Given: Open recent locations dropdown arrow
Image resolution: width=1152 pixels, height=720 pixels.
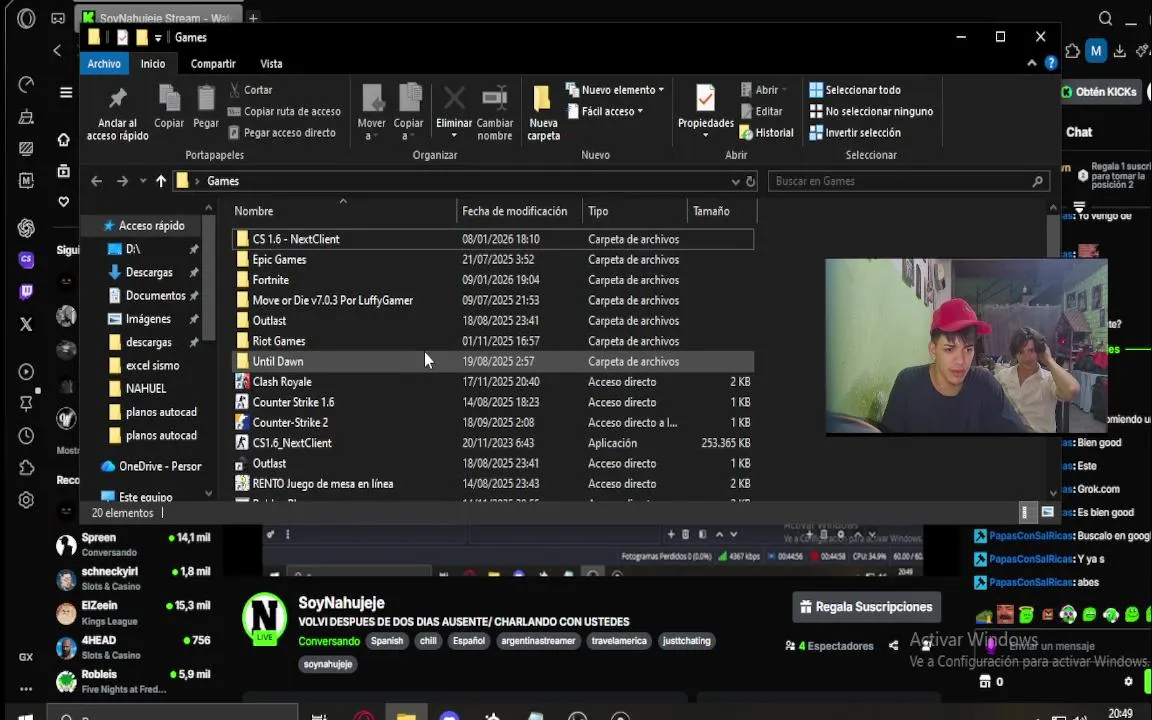Looking at the screenshot, I should [143, 181].
